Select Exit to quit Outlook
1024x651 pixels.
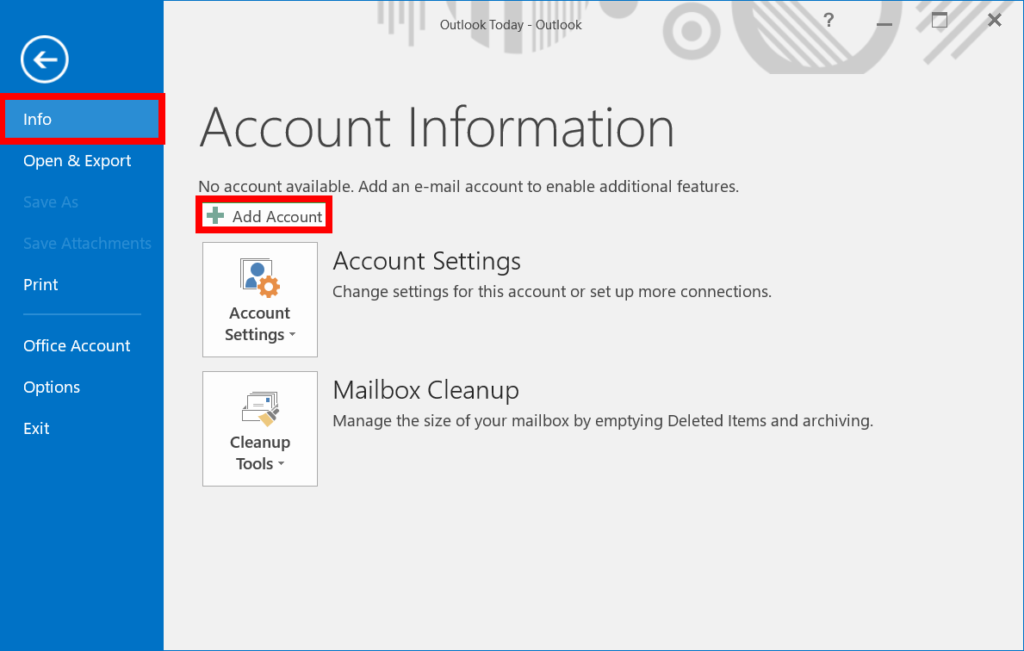[x=37, y=428]
